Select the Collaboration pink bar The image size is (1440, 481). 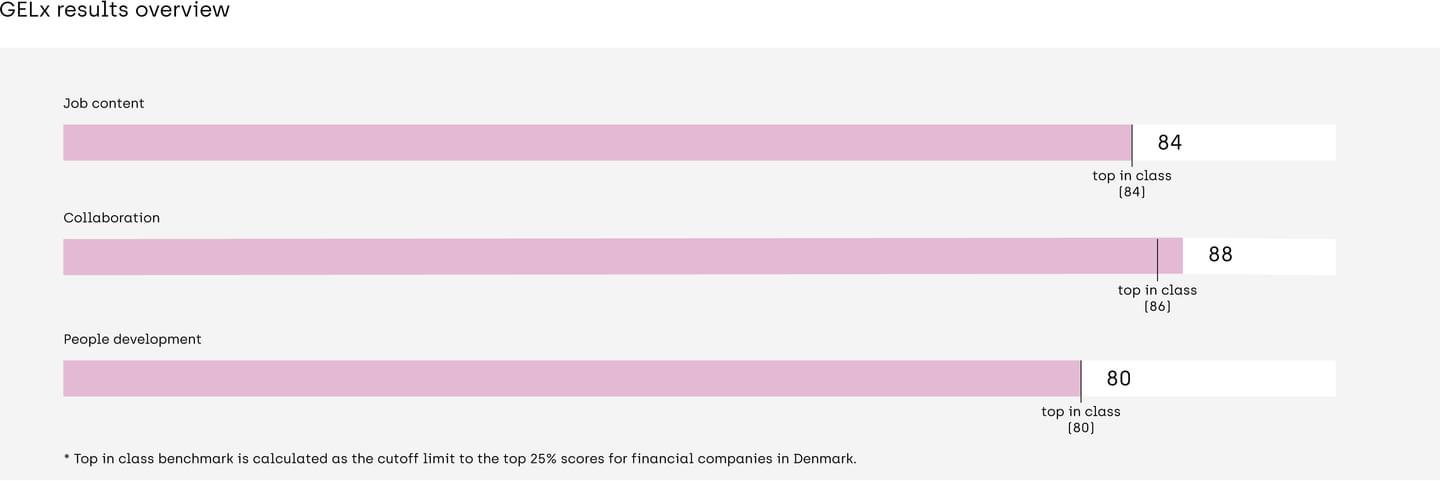(x=623, y=257)
